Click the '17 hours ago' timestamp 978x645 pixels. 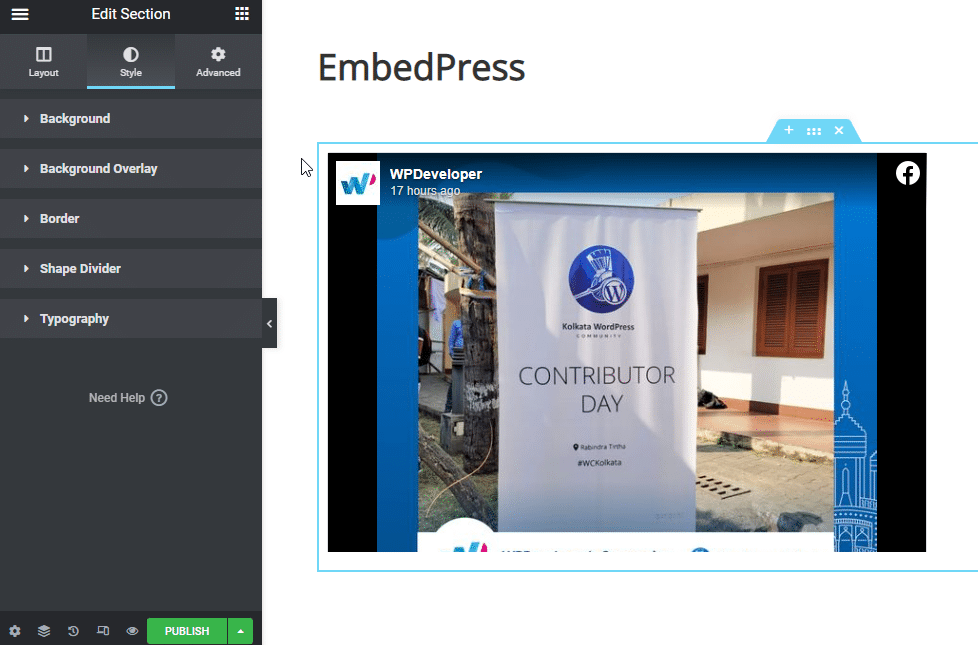point(425,191)
